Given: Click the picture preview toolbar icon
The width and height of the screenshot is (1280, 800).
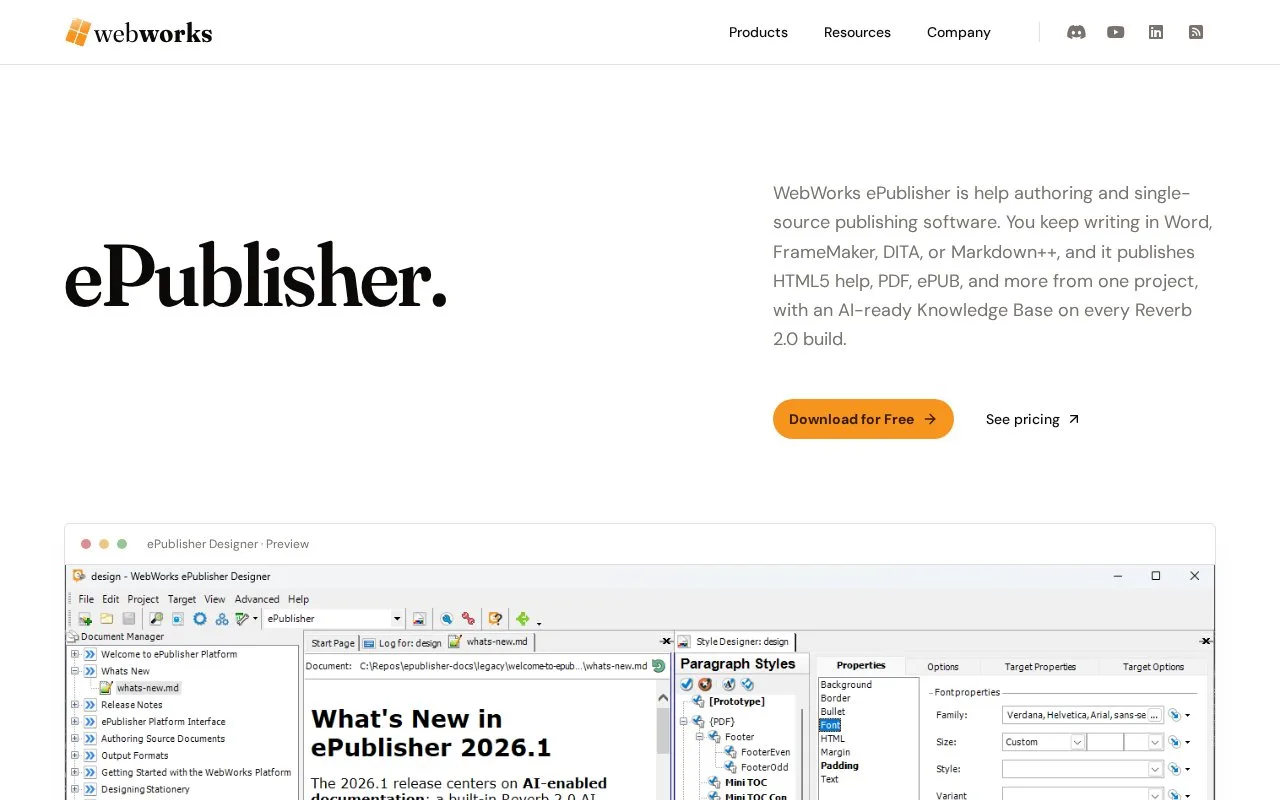Looking at the screenshot, I should coord(419,619).
